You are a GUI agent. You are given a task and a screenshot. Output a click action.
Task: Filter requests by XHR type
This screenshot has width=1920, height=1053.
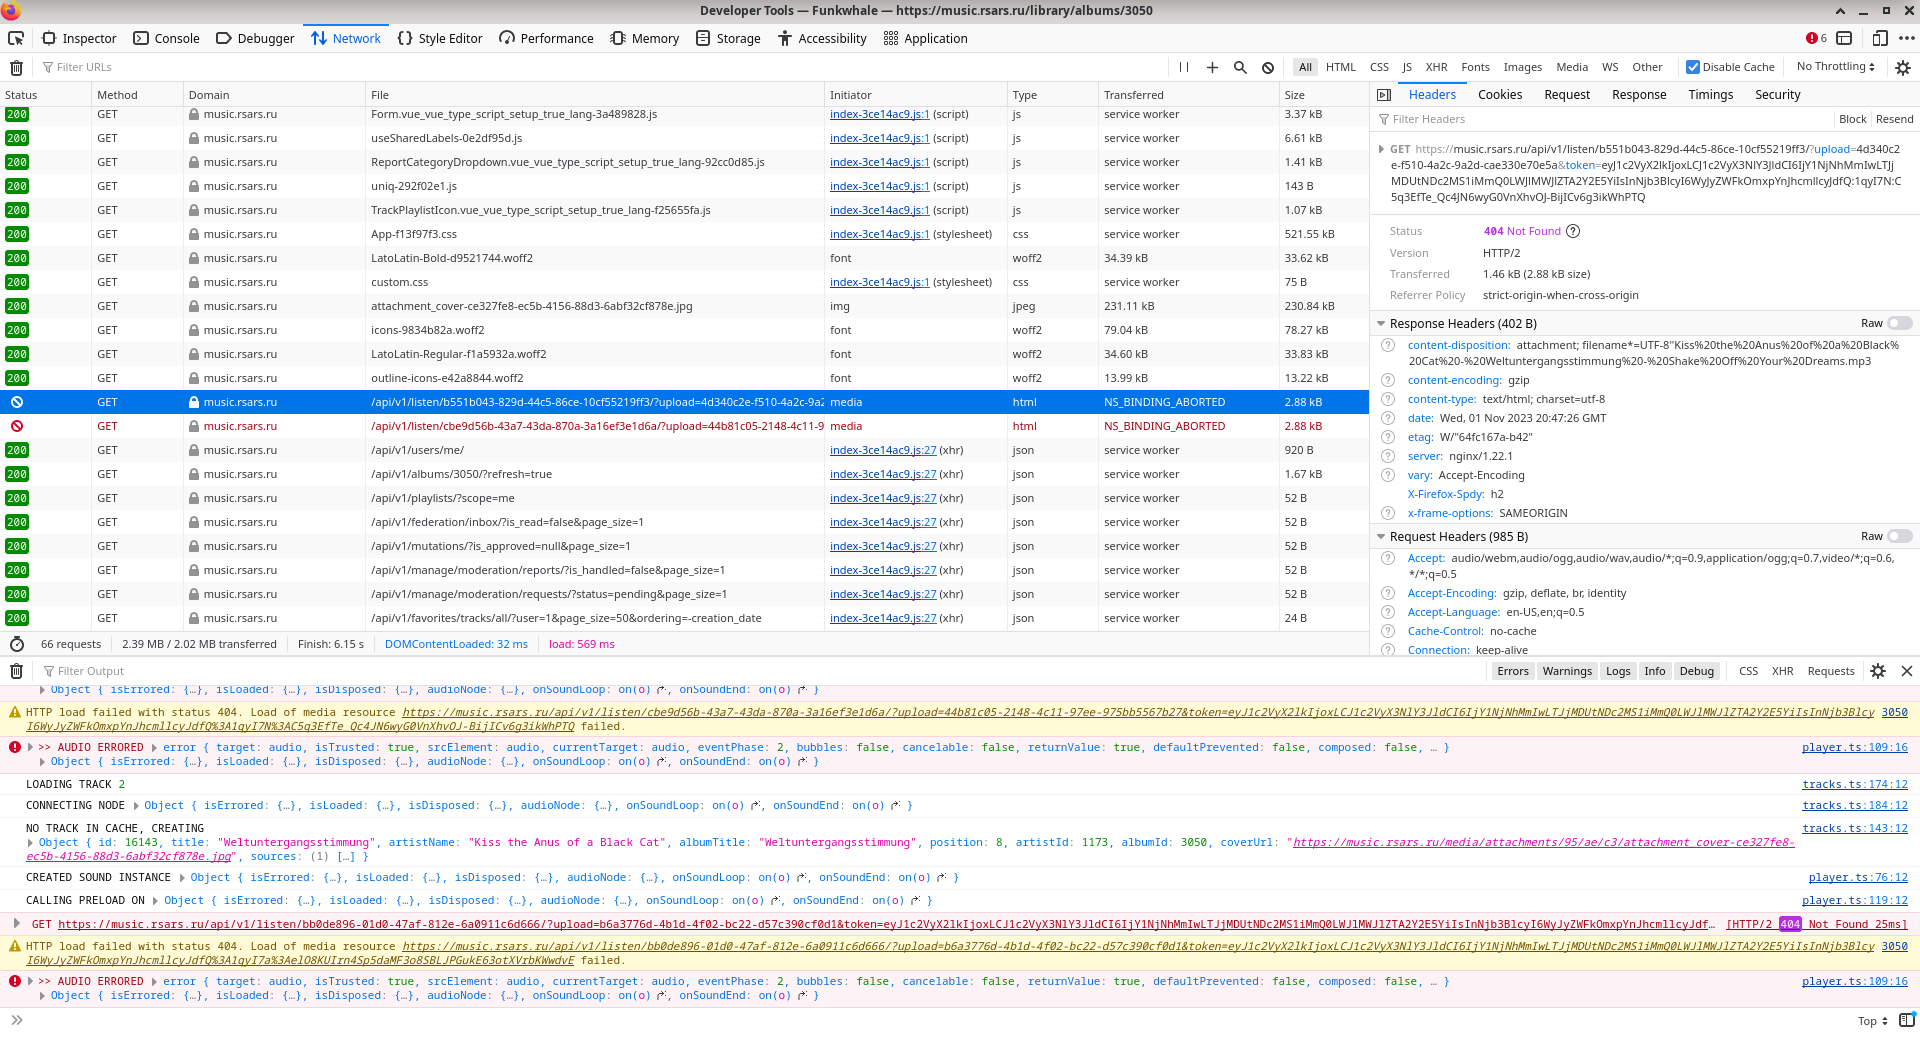1436,67
